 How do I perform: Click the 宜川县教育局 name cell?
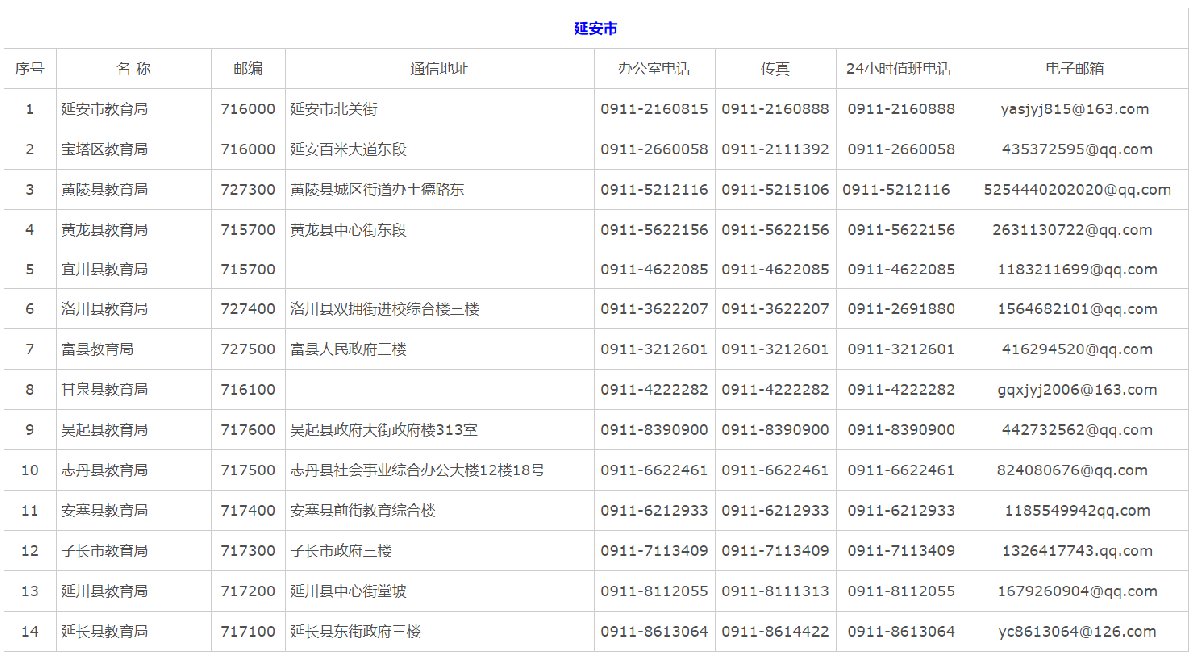104,269
